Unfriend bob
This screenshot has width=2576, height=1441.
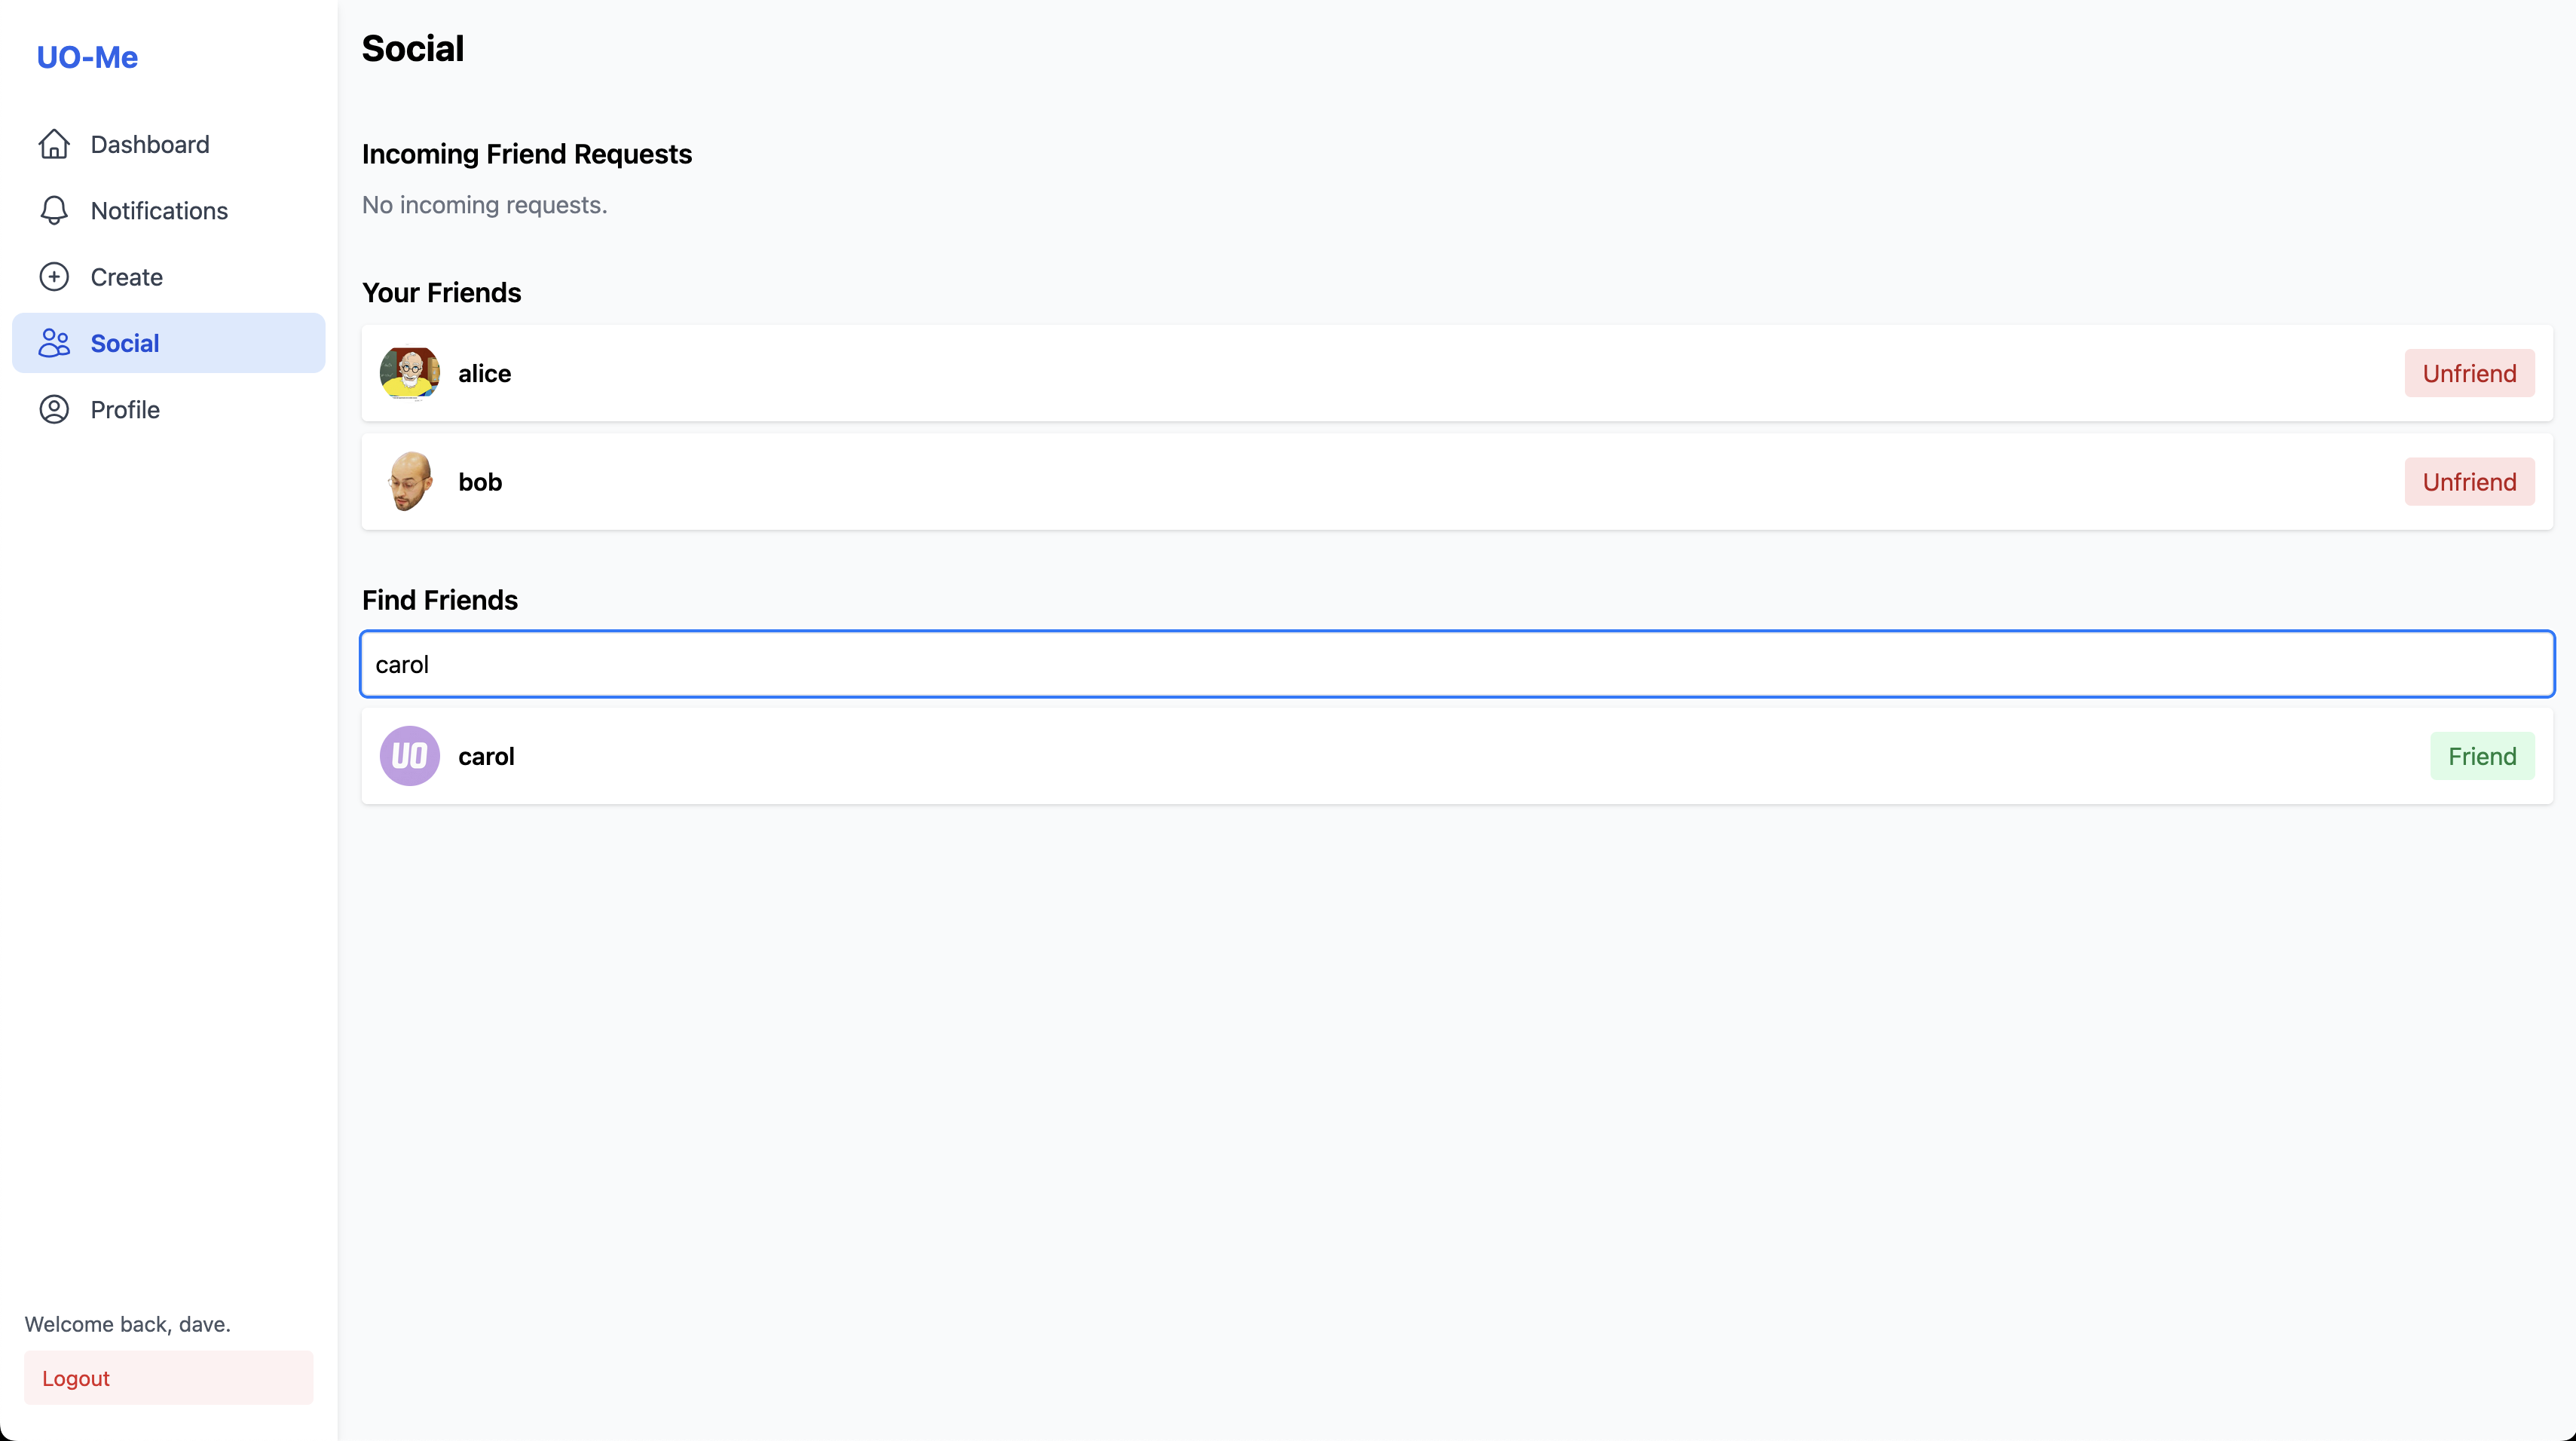click(x=2468, y=482)
